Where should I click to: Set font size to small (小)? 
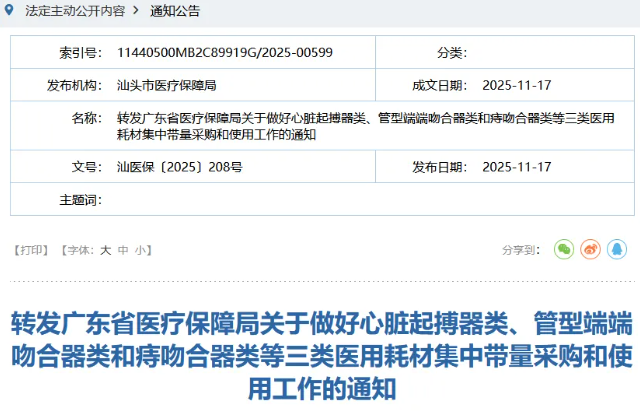coord(141,250)
